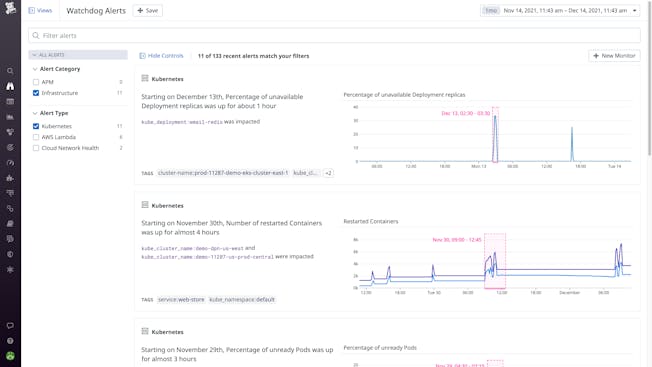Open the search magnifier in the sidebar
Screen dimensions: 652x367
pyautogui.click(x=10, y=71)
